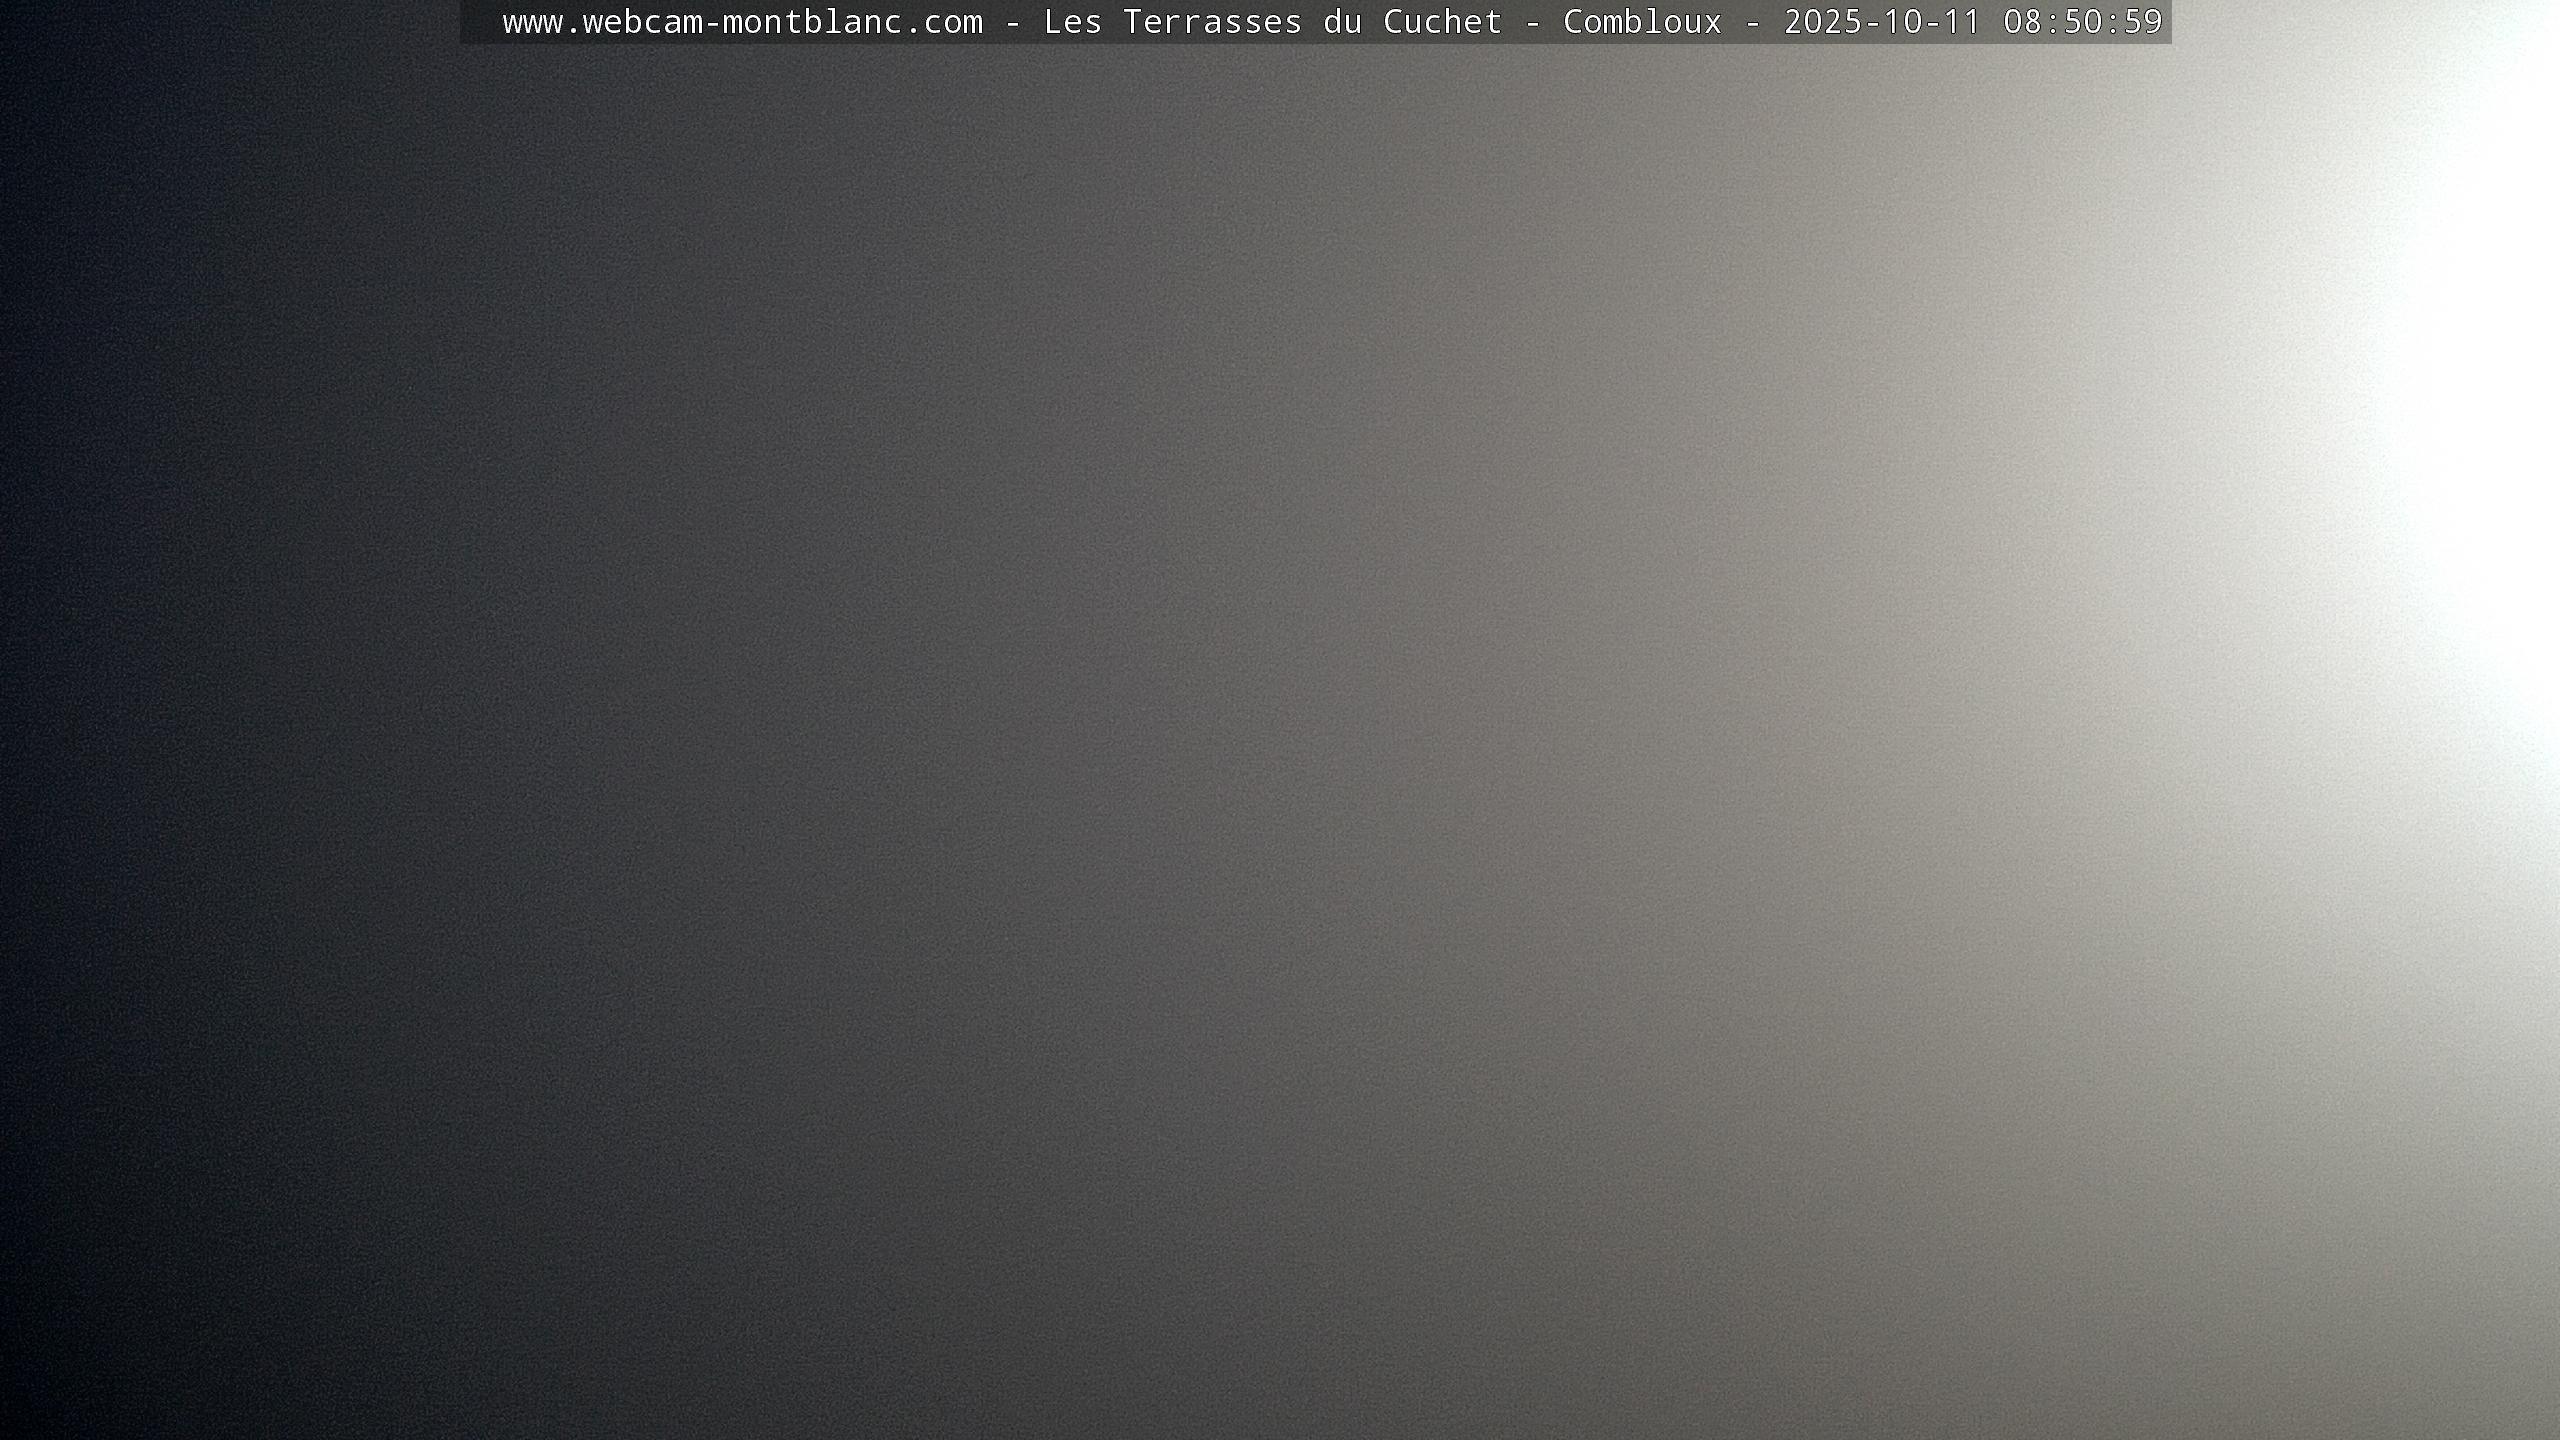This screenshot has width=2560, height=1440.
Task: Click the hour "08" in the timestamp
Action: (x=2022, y=22)
